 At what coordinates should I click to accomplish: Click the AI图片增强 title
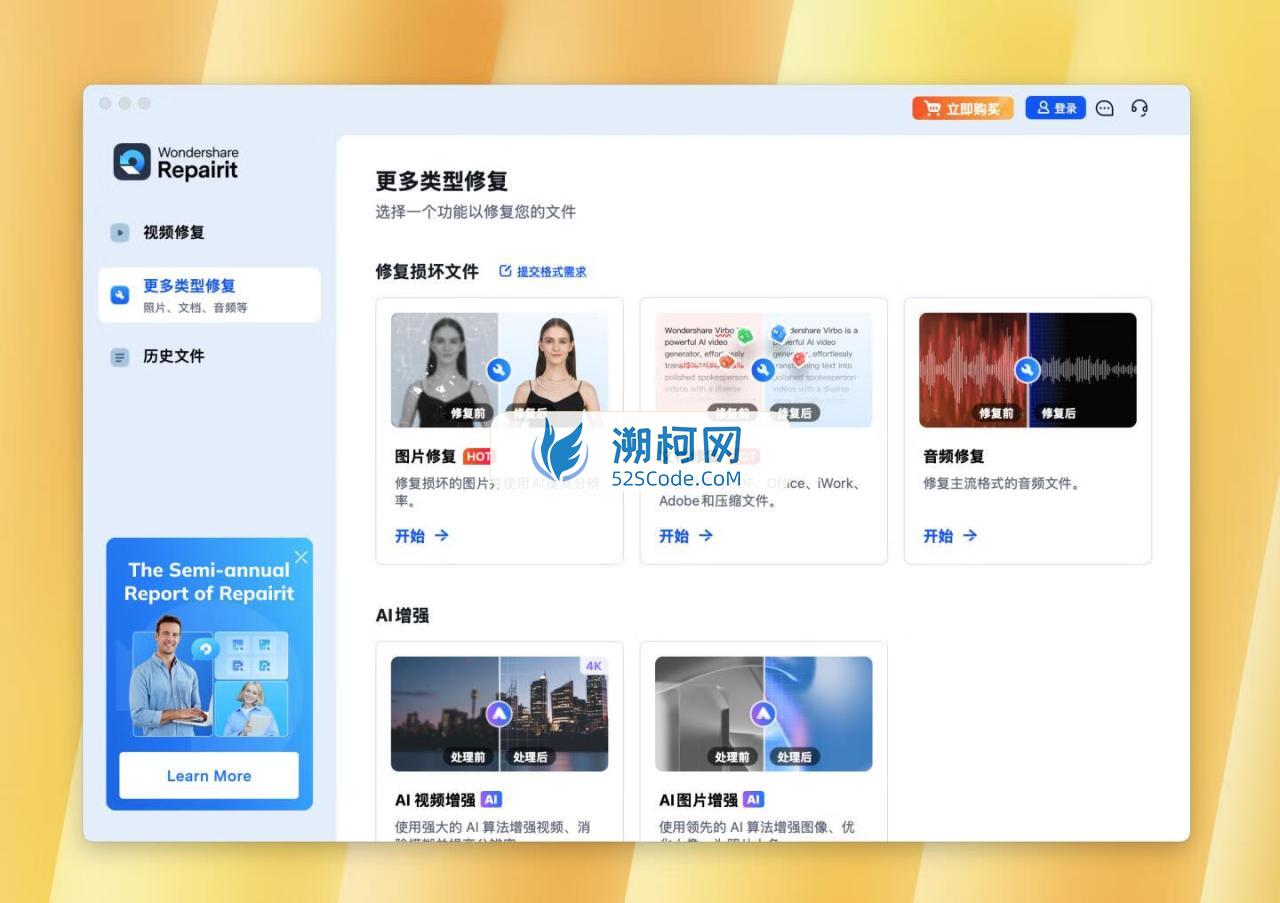pyautogui.click(x=698, y=800)
